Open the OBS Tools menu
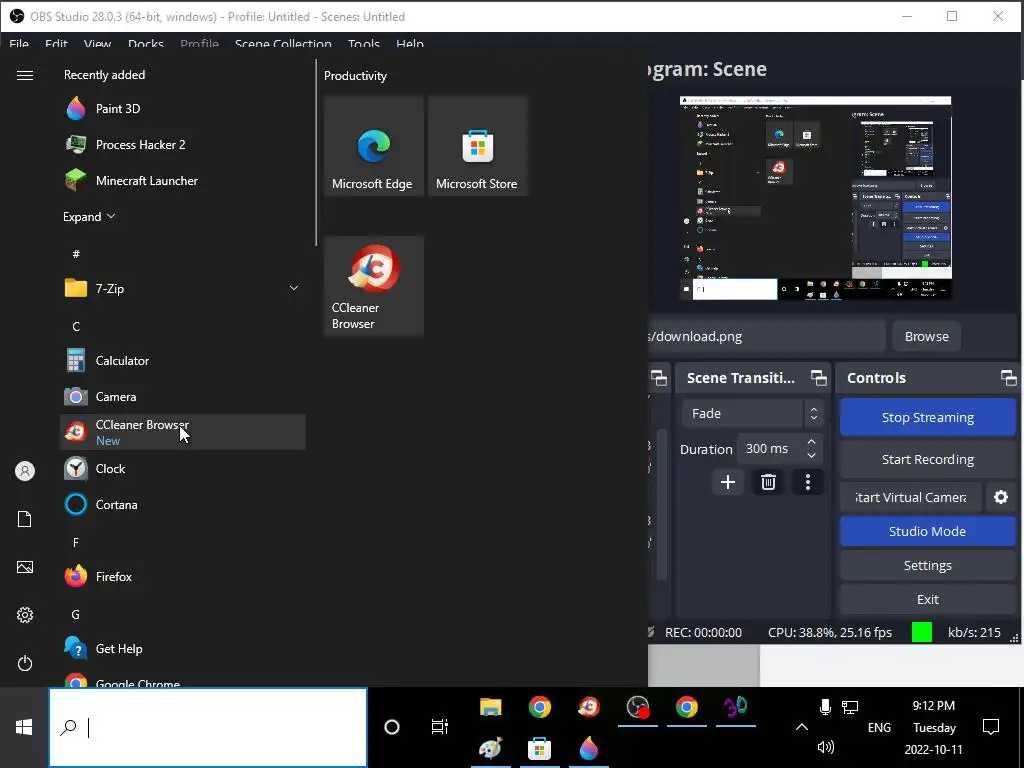Image resolution: width=1024 pixels, height=768 pixels. [364, 44]
